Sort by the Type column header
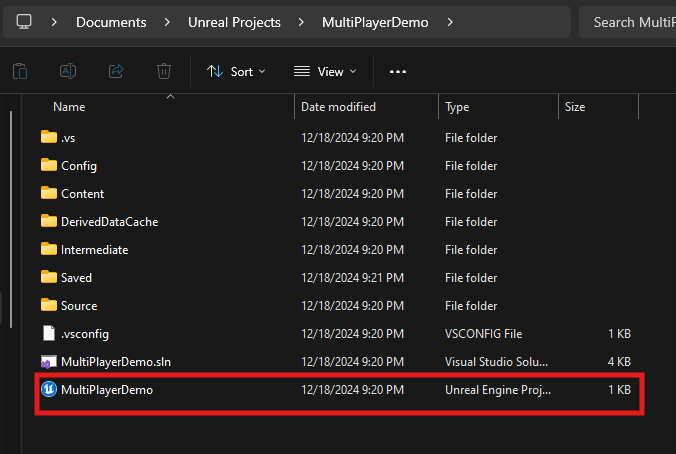The width and height of the screenshot is (676, 454). [457, 107]
